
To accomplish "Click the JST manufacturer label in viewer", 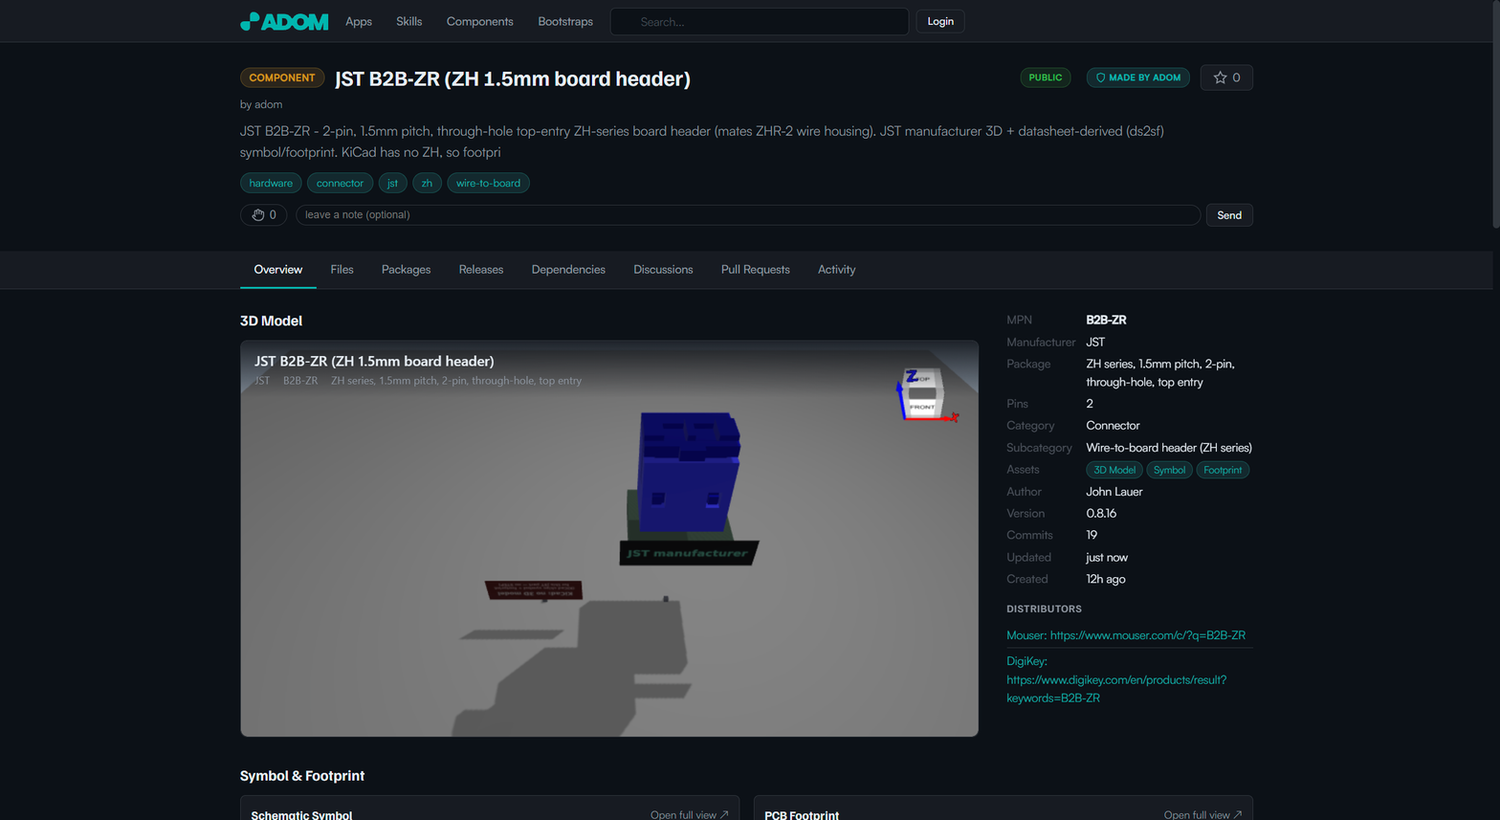I will tap(688, 553).
